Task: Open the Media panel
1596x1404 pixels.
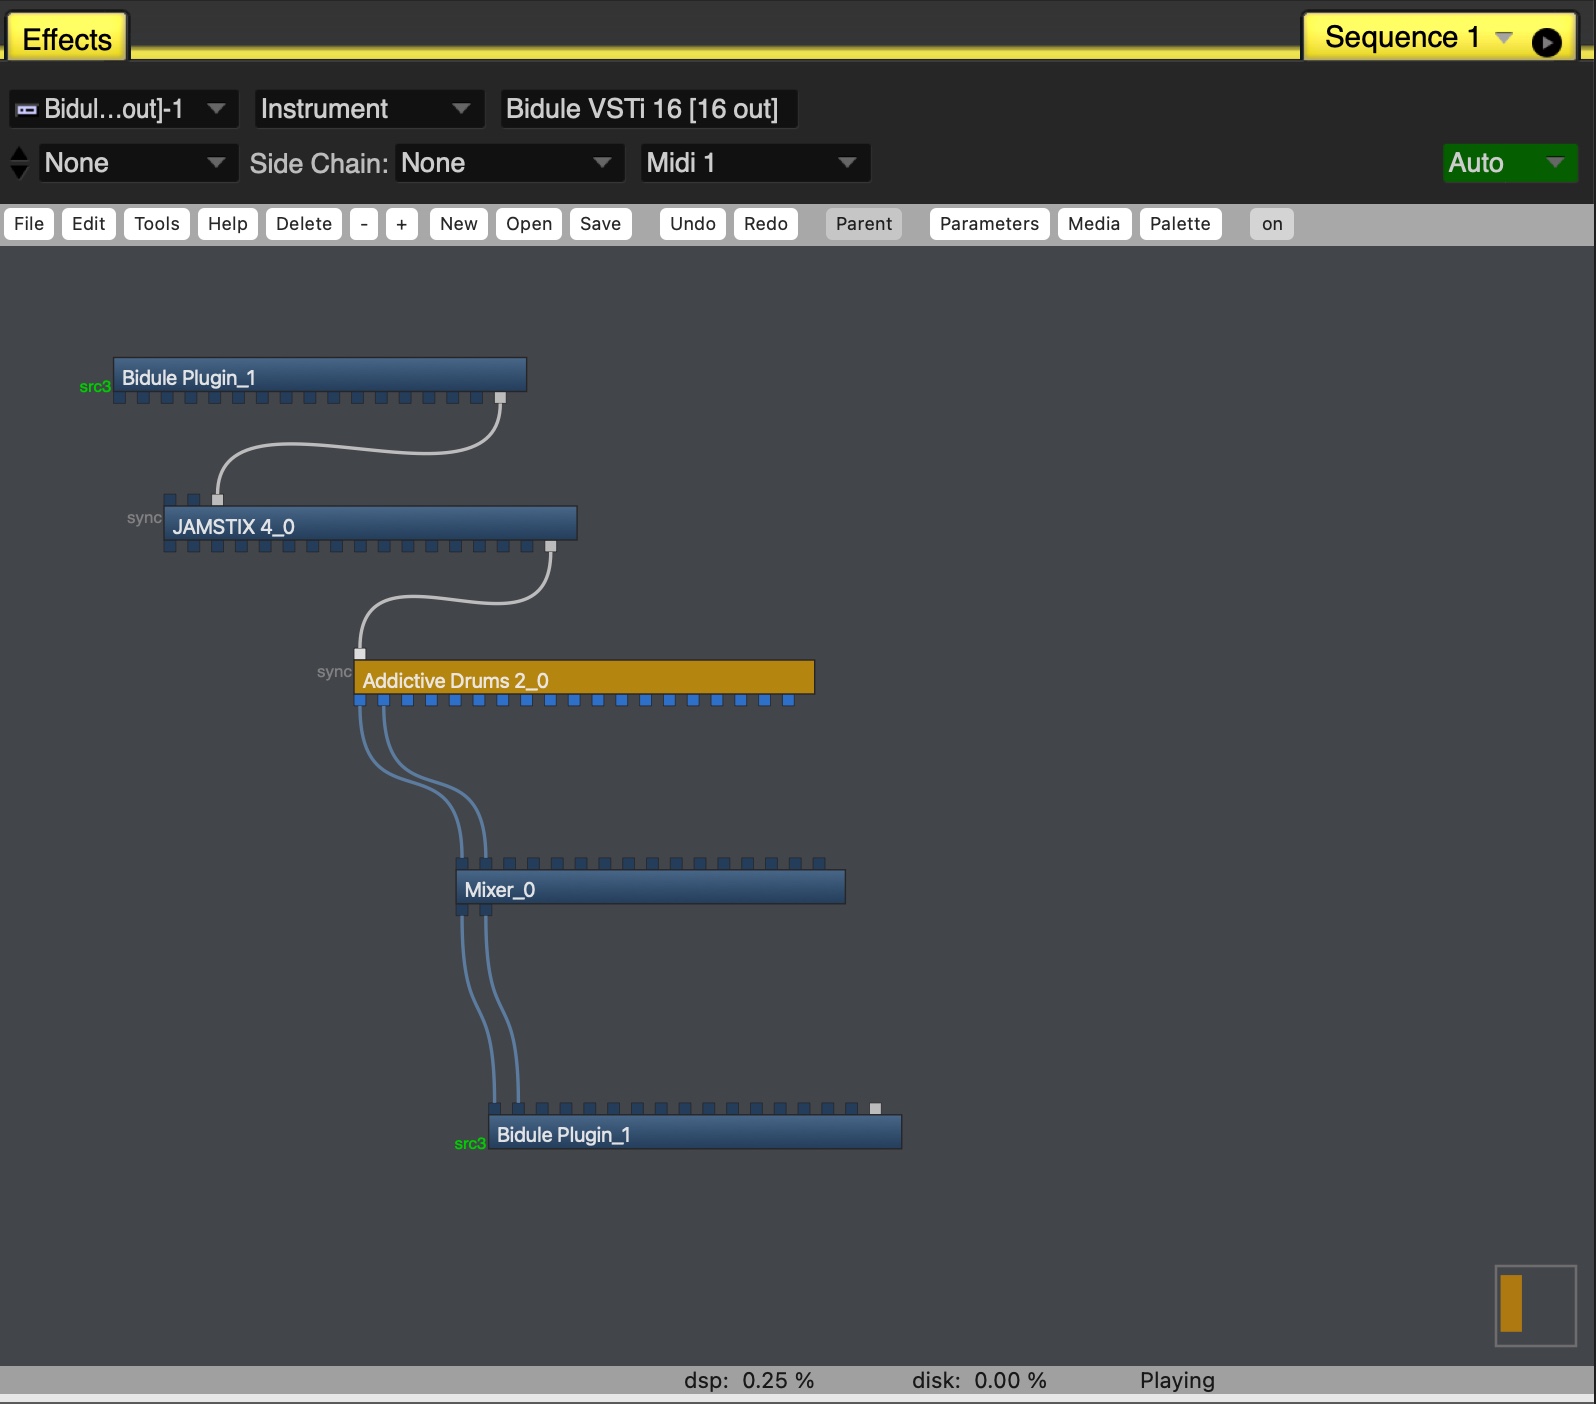Action: [1094, 224]
